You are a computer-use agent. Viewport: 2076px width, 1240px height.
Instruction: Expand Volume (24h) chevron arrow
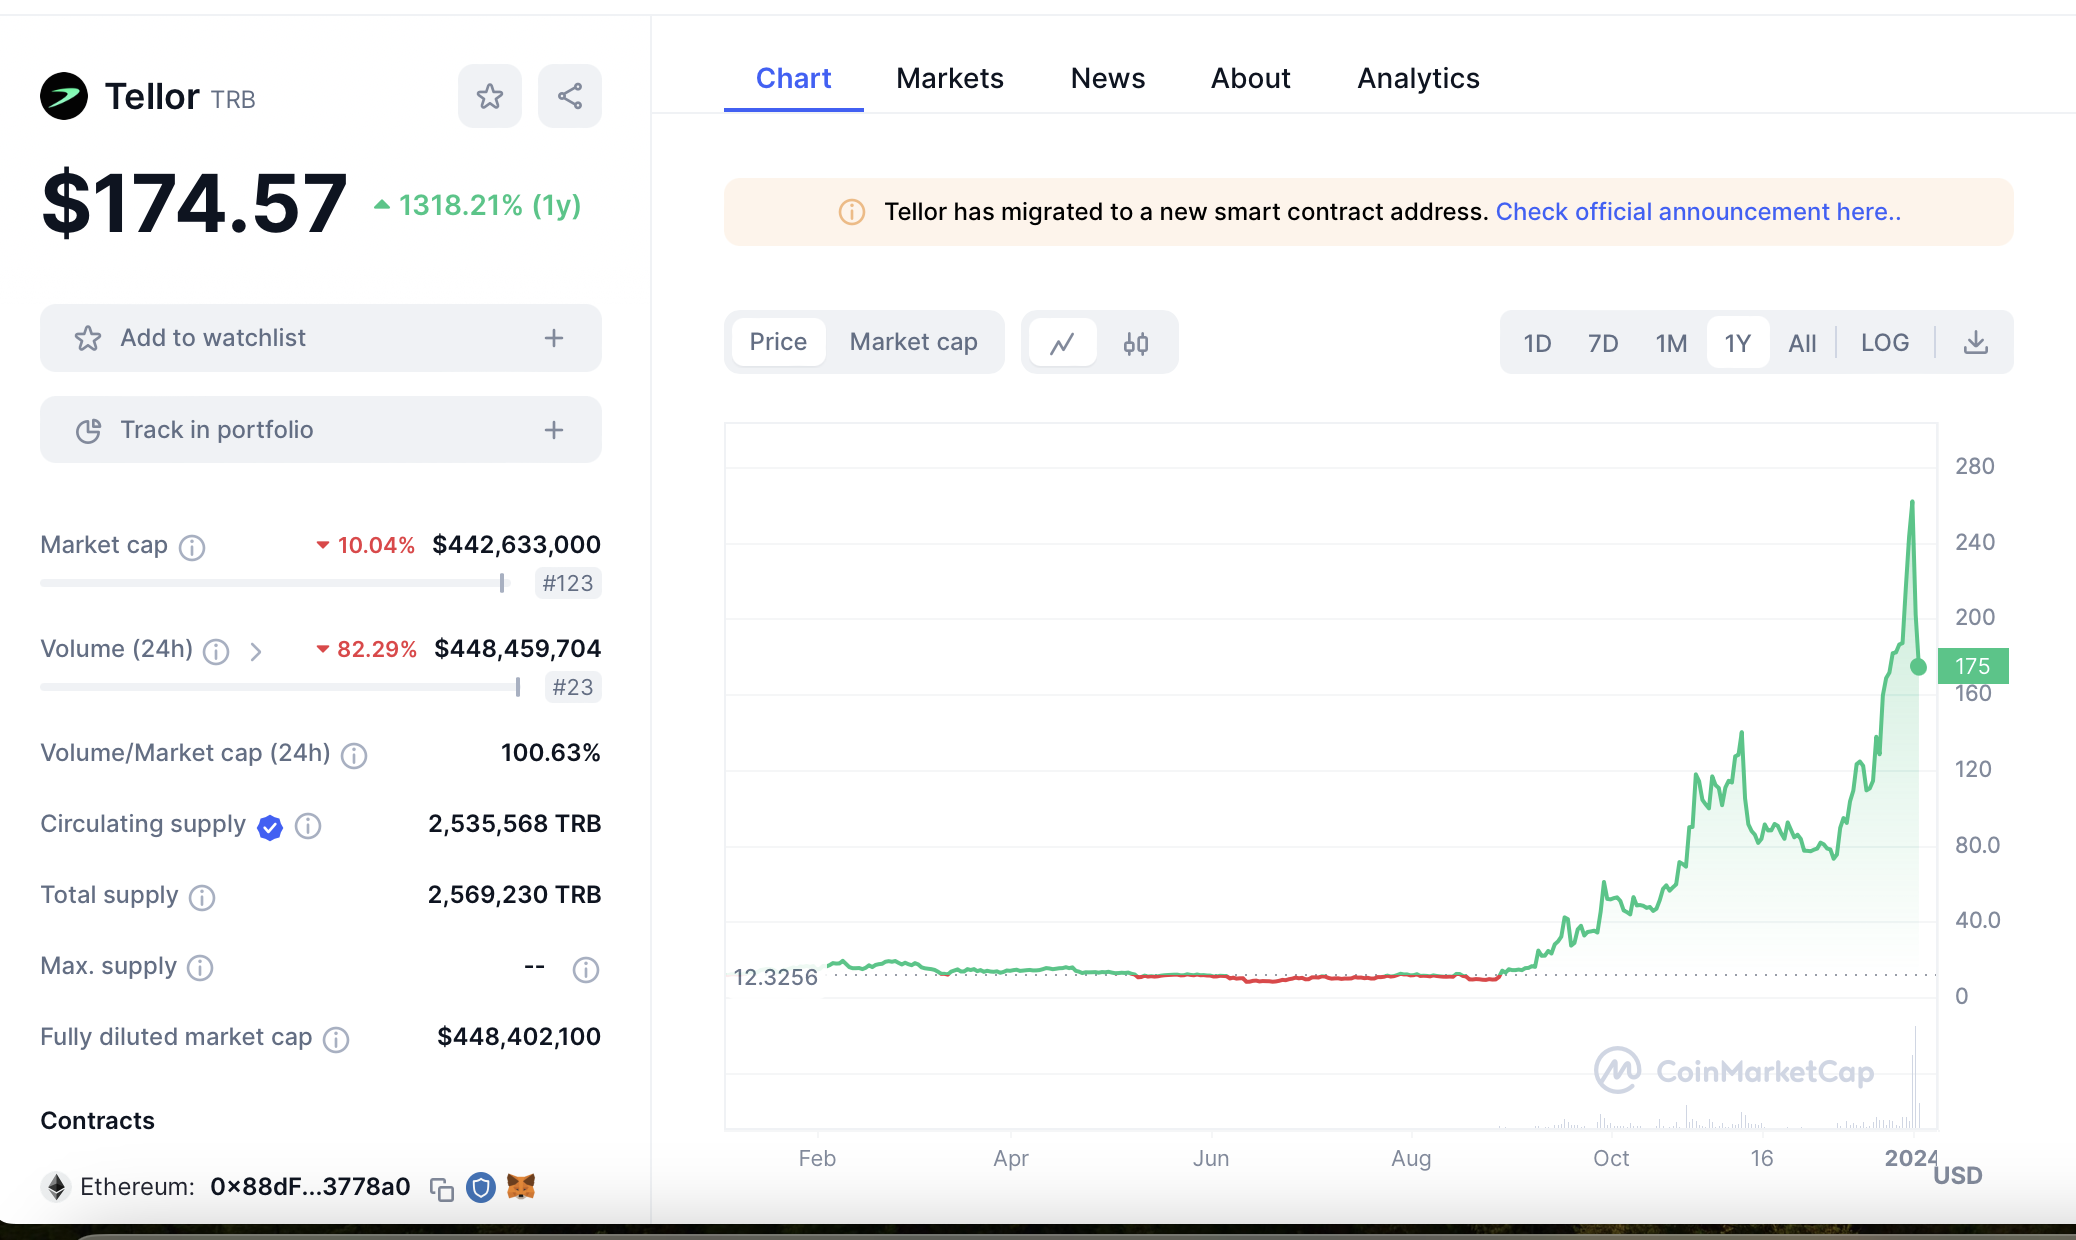(256, 651)
